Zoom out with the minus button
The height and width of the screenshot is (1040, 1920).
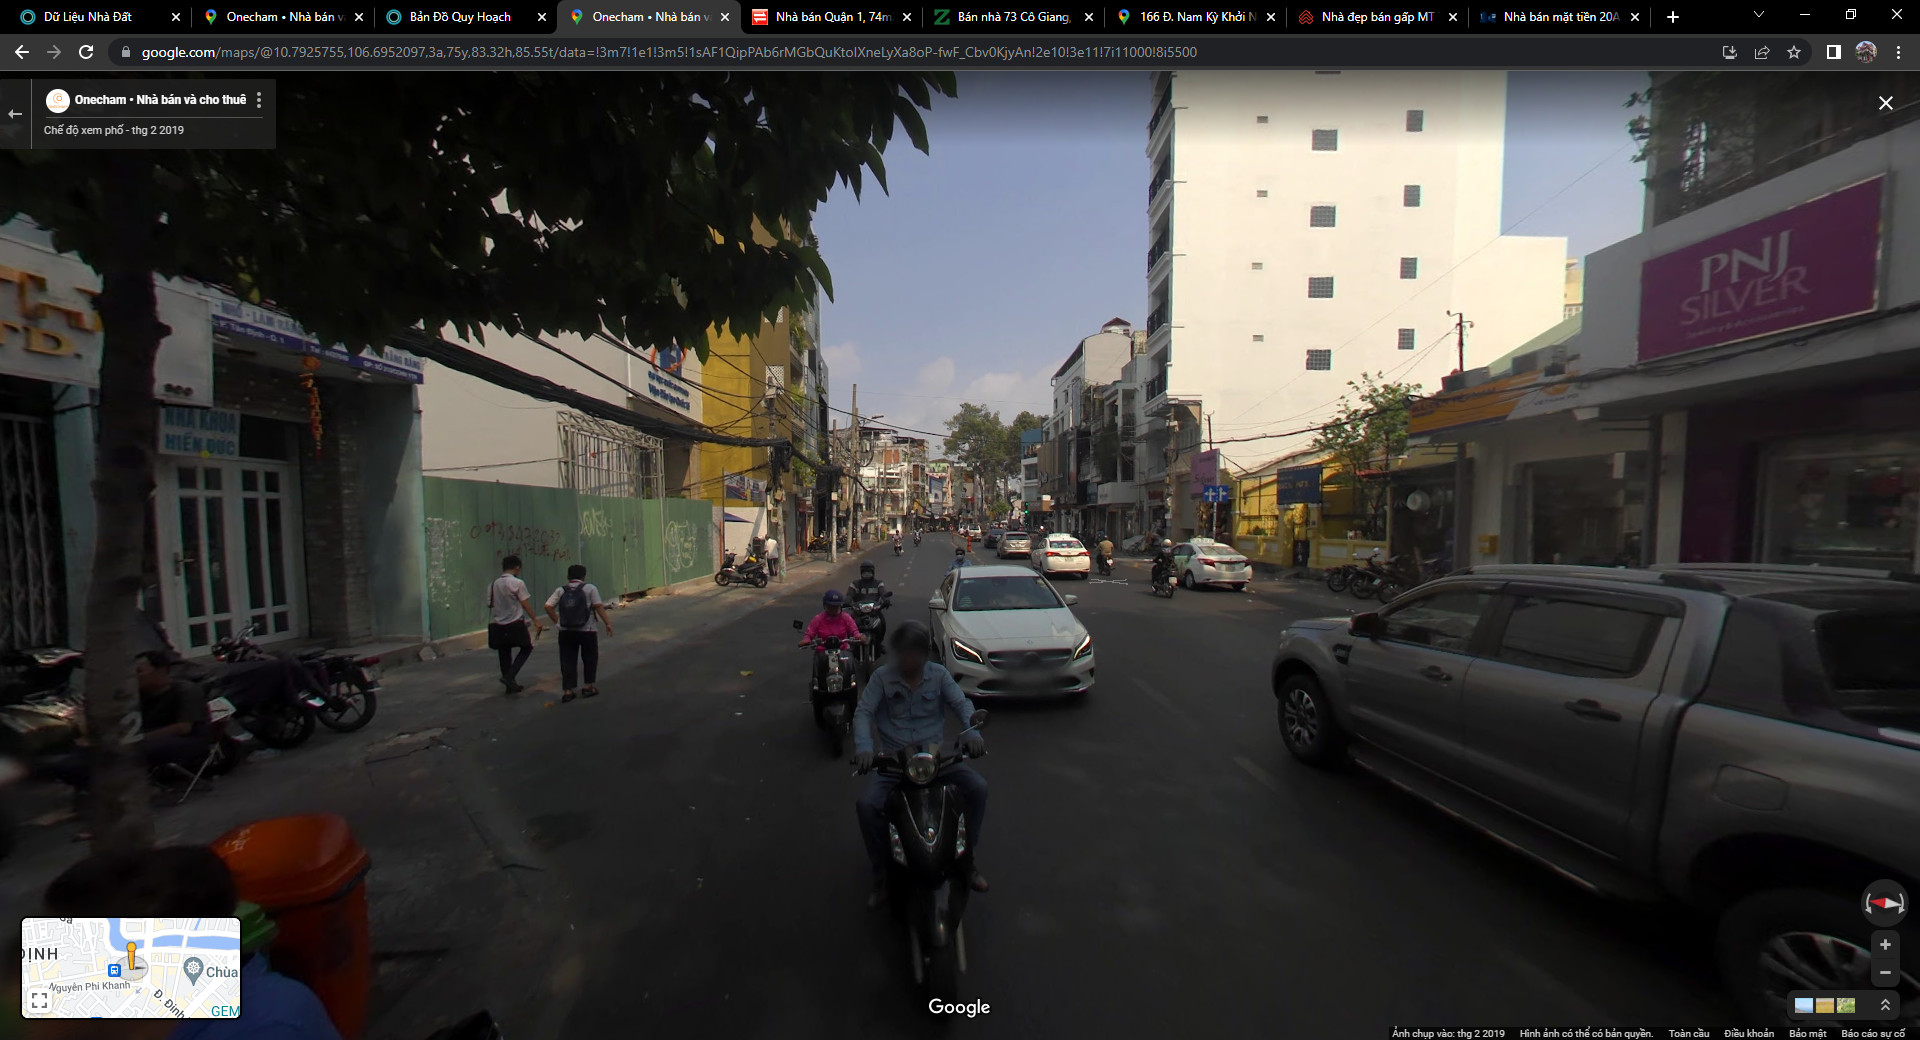tap(1885, 973)
